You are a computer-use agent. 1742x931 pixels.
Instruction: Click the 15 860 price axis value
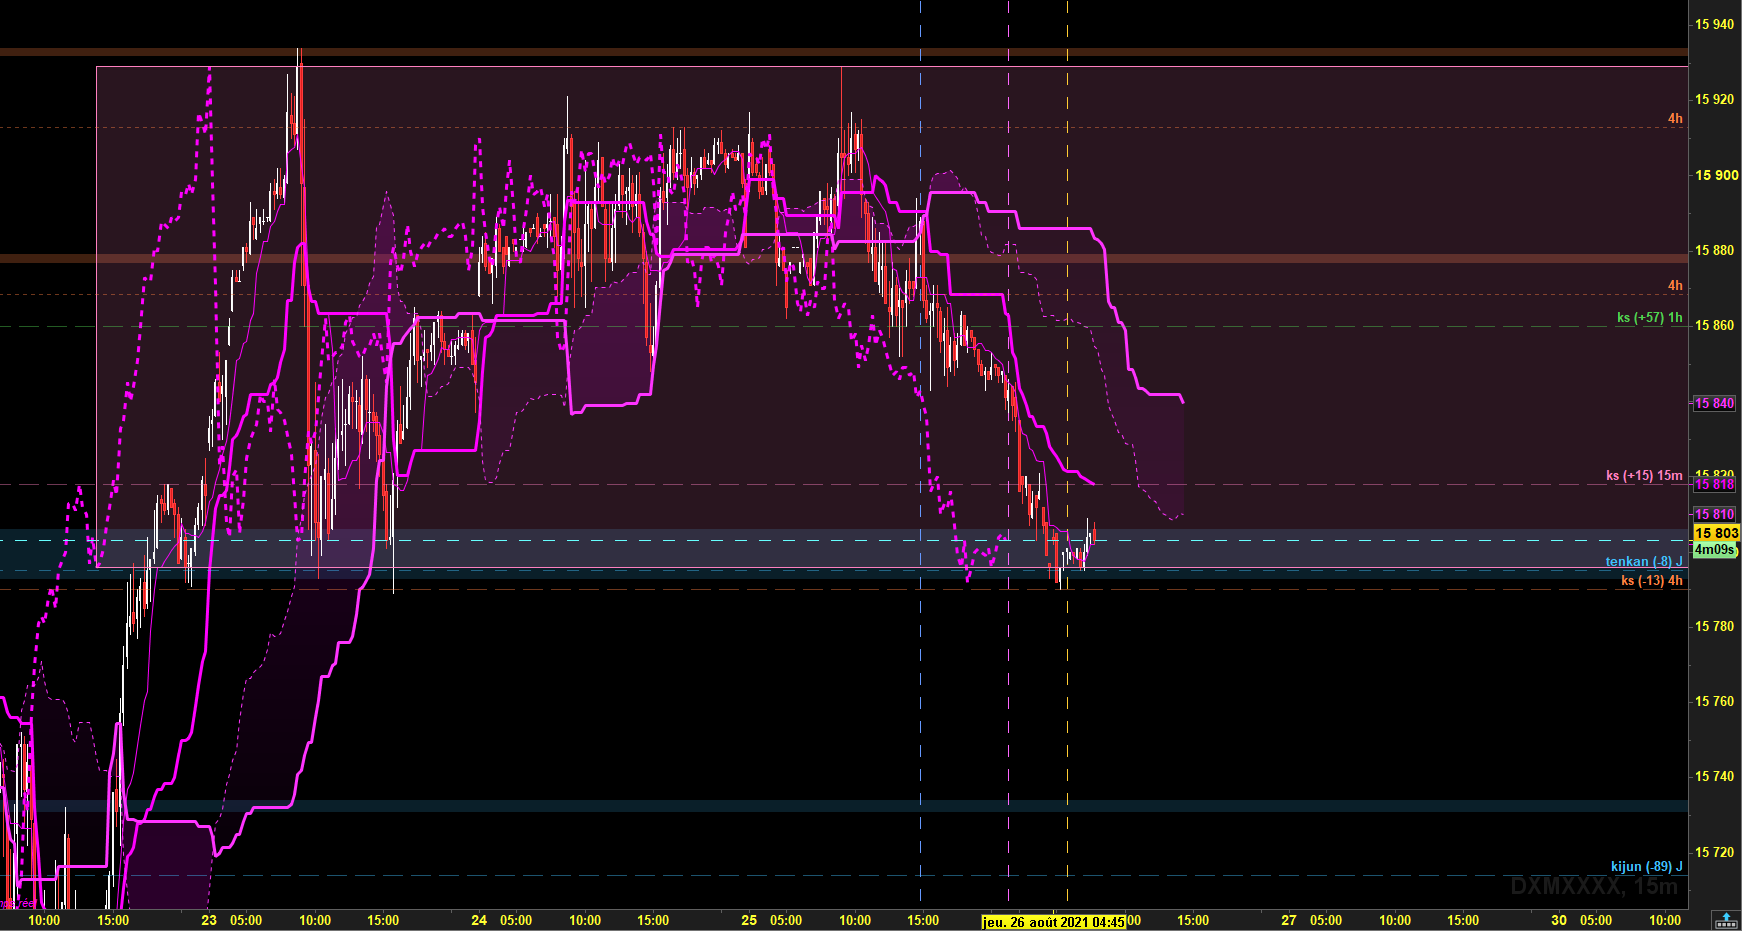pyautogui.click(x=1714, y=325)
